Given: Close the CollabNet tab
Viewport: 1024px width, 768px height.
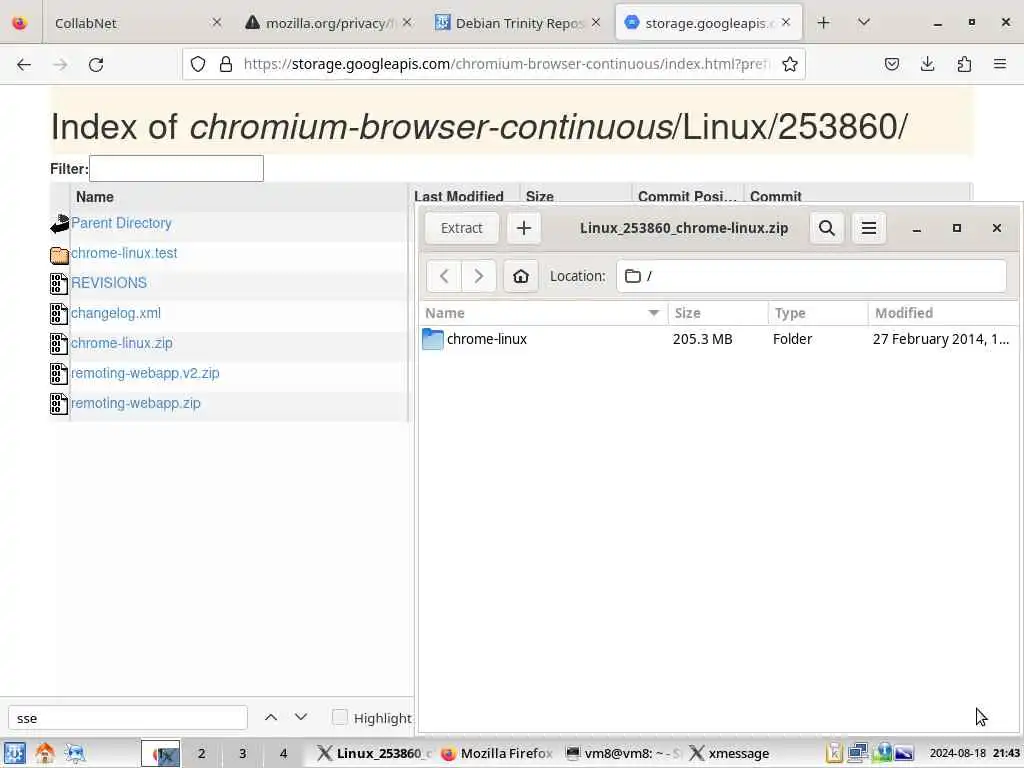Looking at the screenshot, I should (x=217, y=23).
